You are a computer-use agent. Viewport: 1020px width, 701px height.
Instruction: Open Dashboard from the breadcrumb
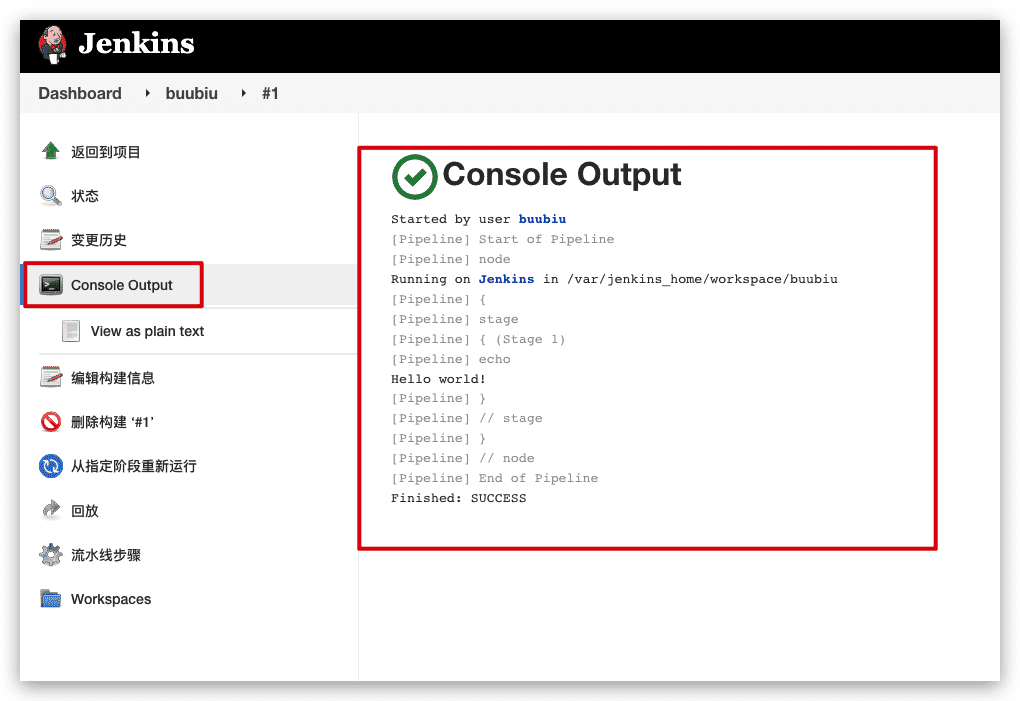pos(80,93)
